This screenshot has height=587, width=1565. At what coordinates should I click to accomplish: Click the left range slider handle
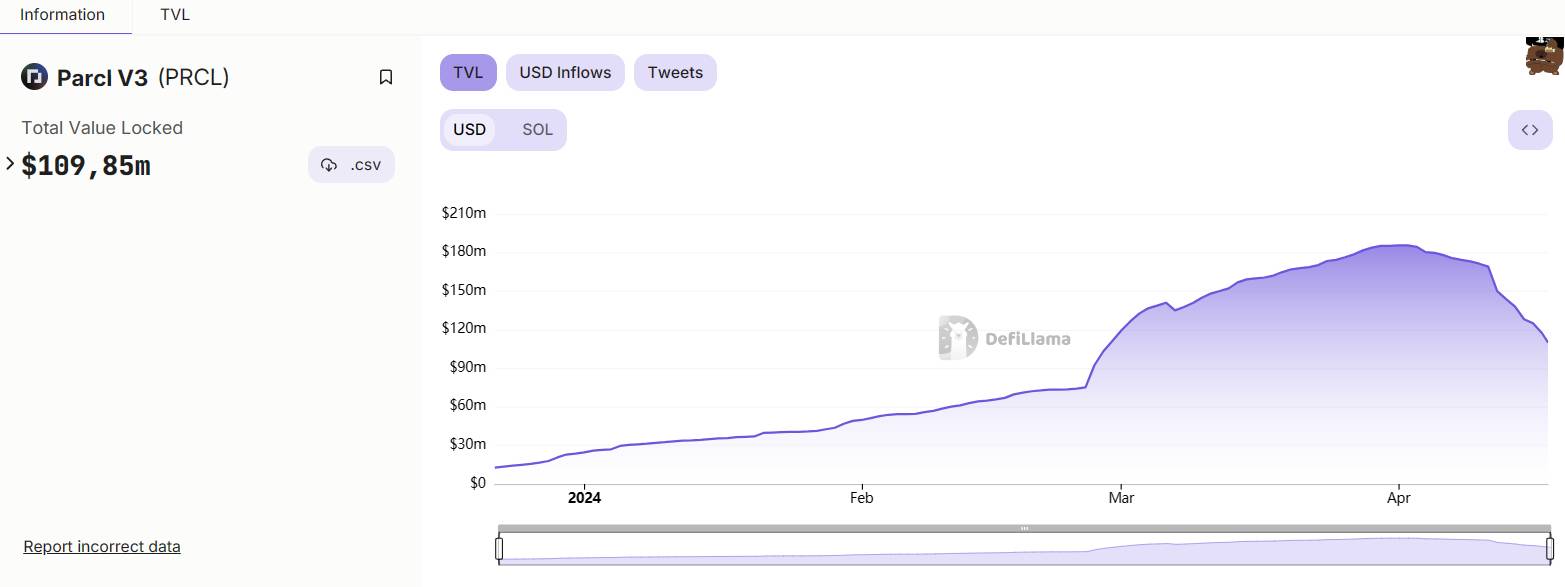click(499, 548)
